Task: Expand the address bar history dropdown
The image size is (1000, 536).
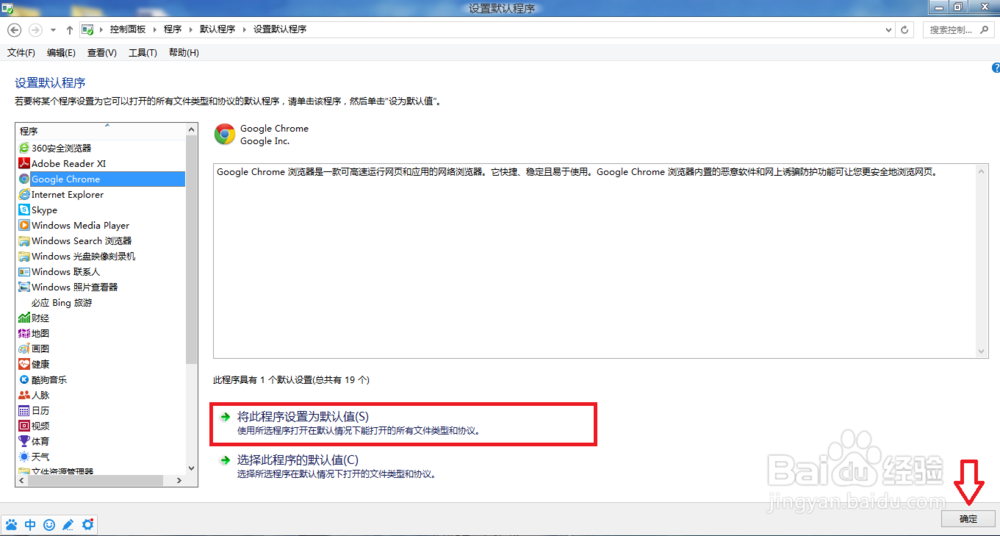Action: (x=890, y=30)
